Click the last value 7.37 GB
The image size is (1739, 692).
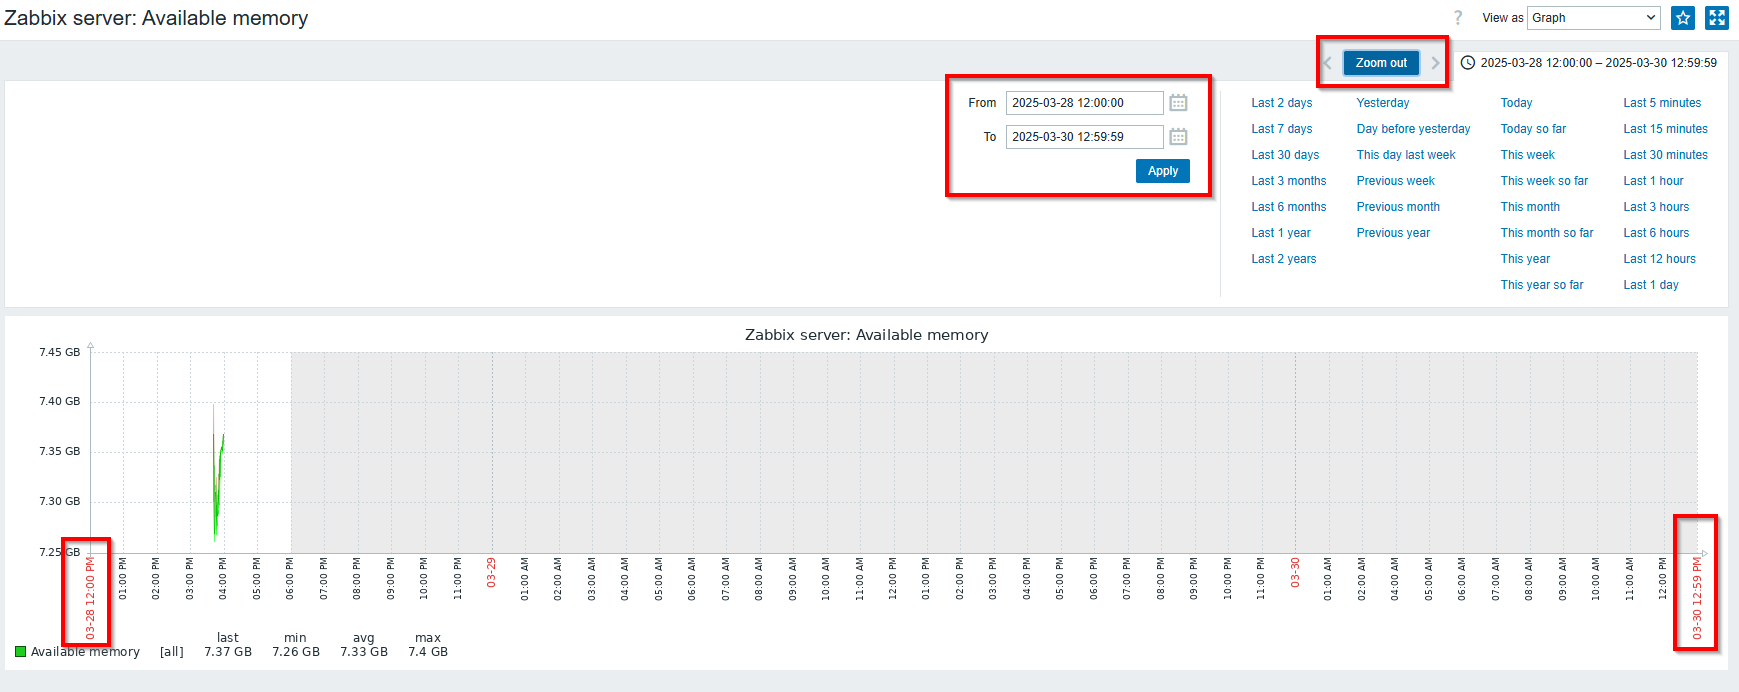pyautogui.click(x=228, y=652)
